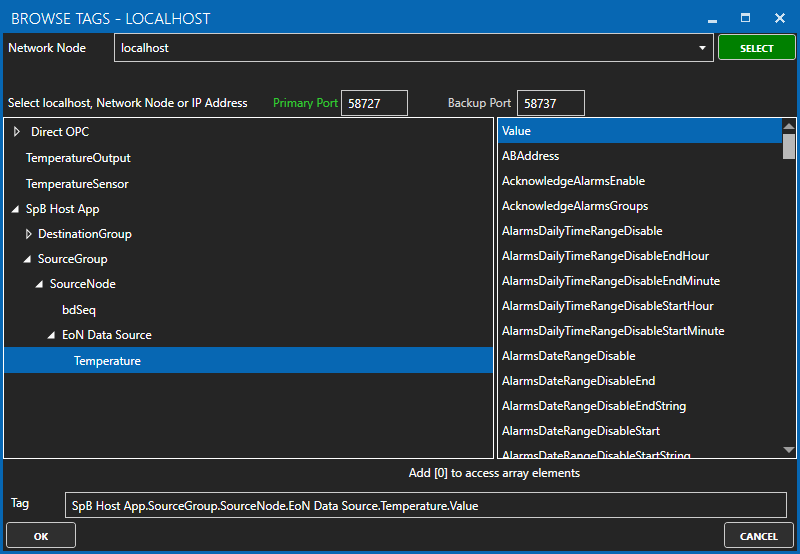
Task: Select the EoN Data Source label
Action: pos(107,335)
